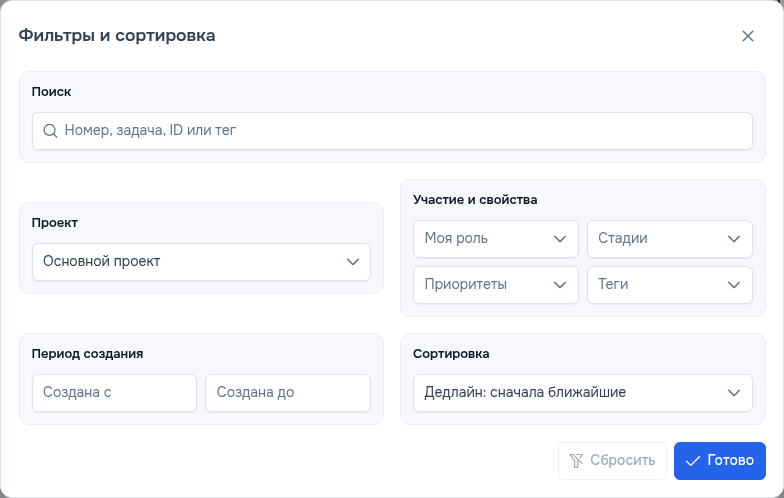Screen dimensions: 784x498
Task: Close the filters and sorting dialog
Action: point(748,36)
